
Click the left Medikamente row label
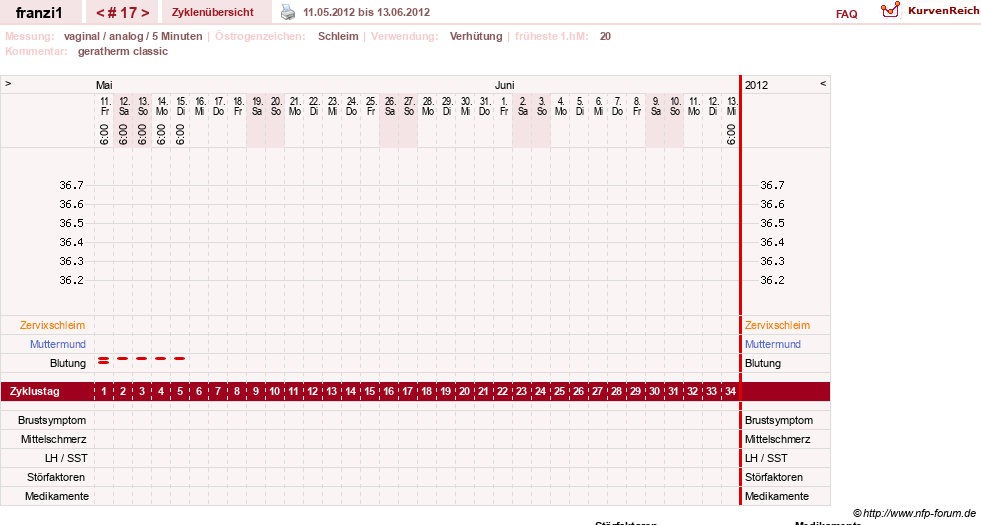pos(57,496)
